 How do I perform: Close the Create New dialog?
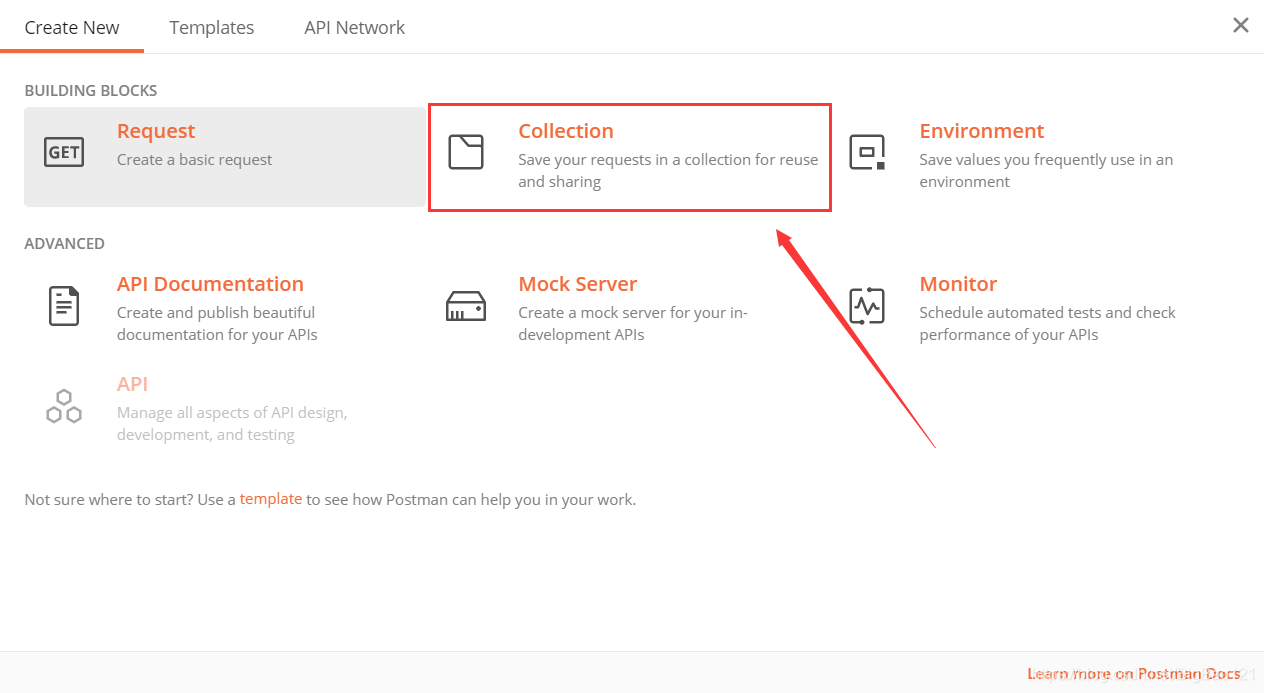(x=1241, y=25)
